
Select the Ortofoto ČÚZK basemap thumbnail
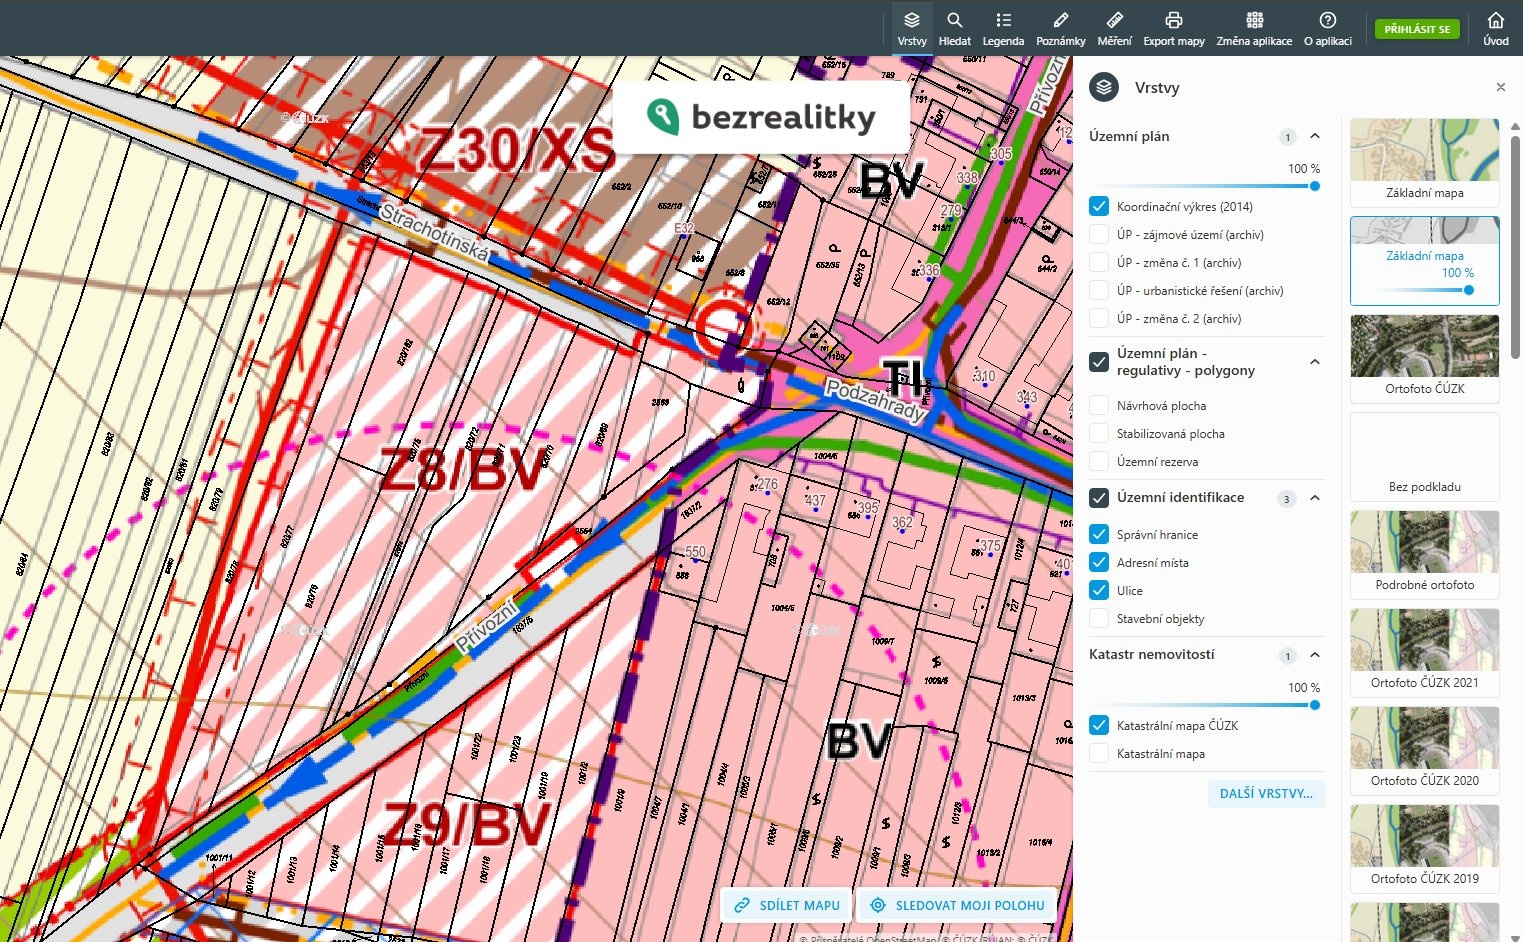click(x=1424, y=357)
